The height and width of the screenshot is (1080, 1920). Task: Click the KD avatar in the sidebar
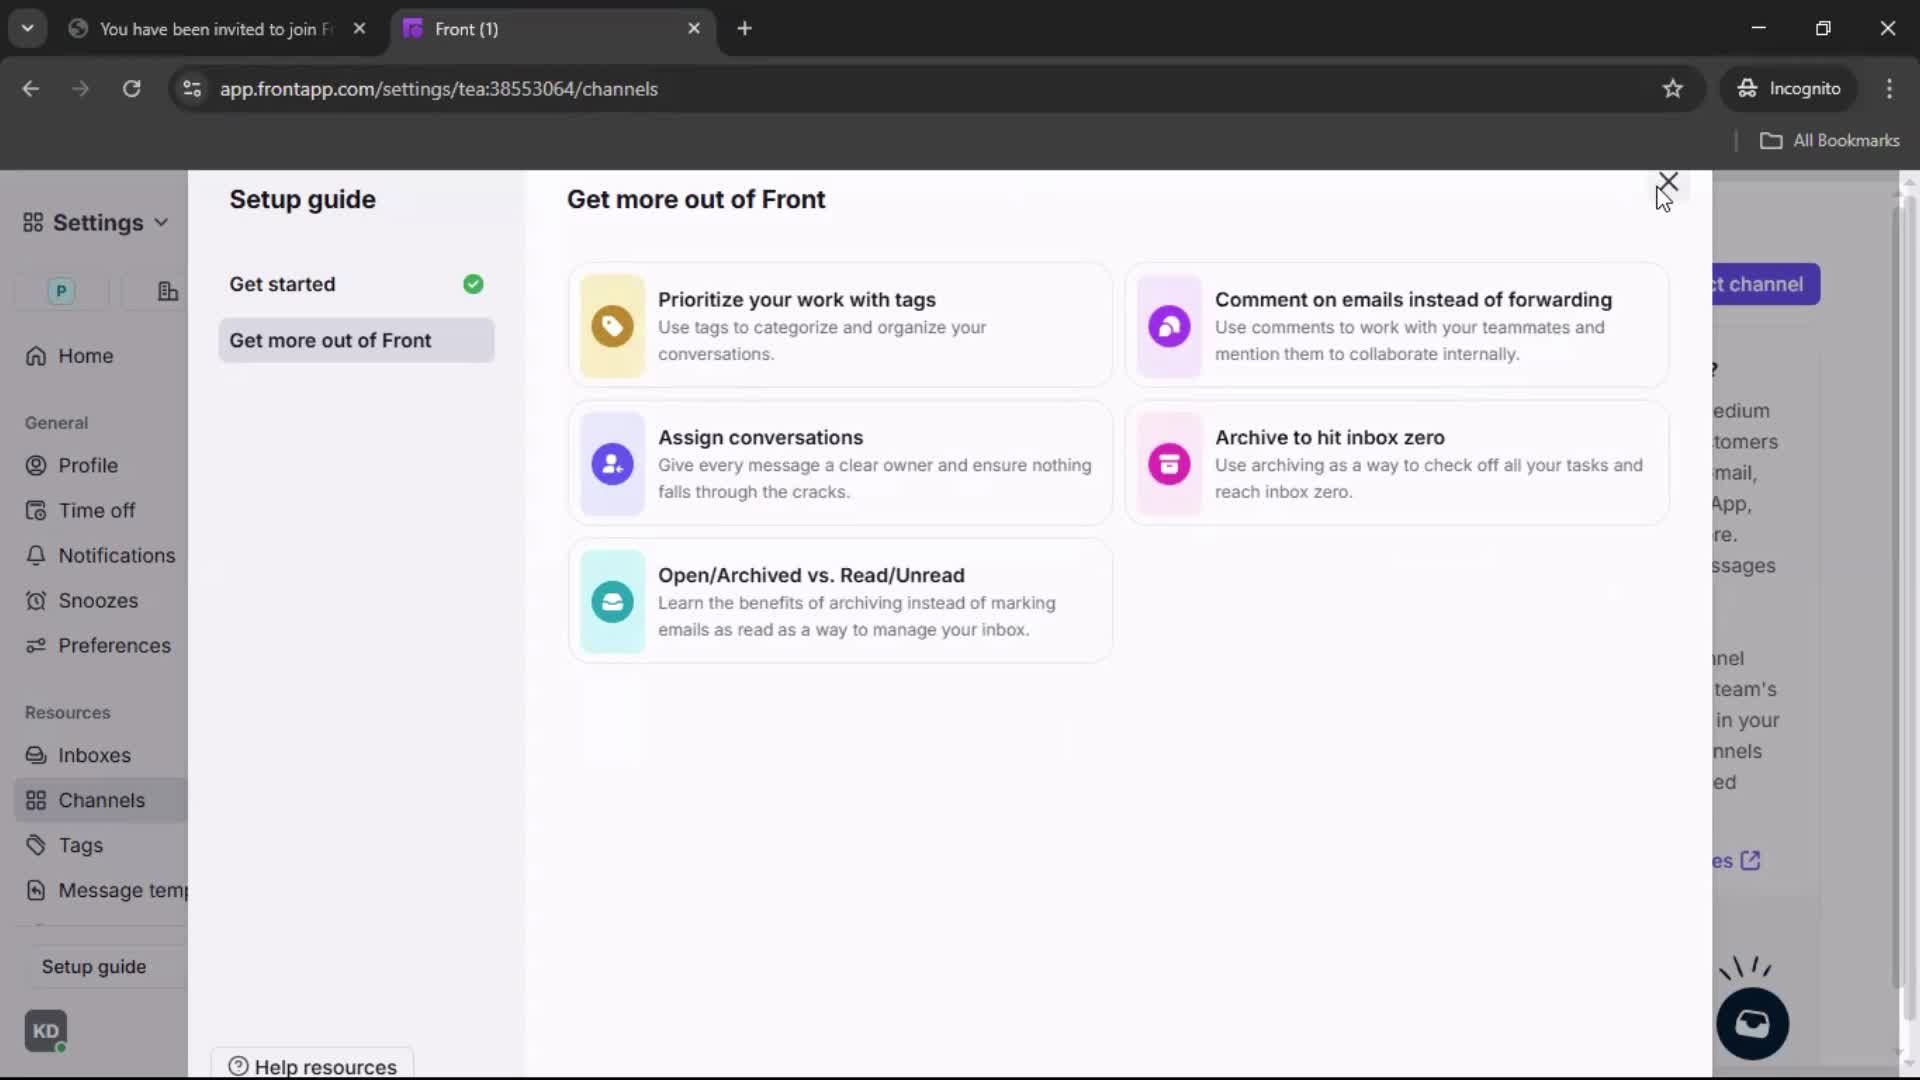tap(45, 1031)
